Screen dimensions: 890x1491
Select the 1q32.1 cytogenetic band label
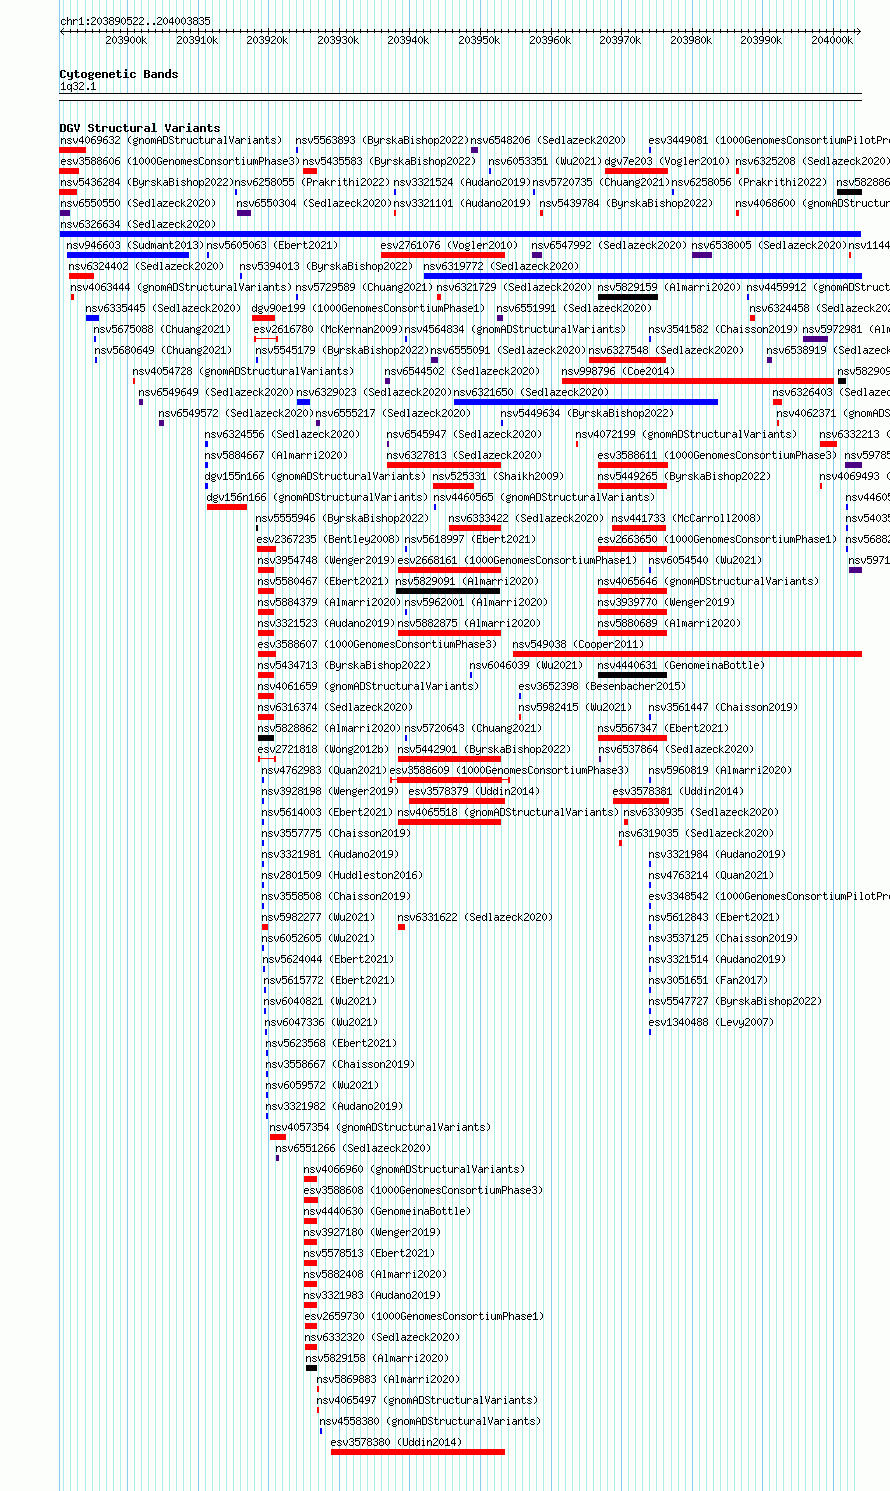pyautogui.click(x=78, y=87)
